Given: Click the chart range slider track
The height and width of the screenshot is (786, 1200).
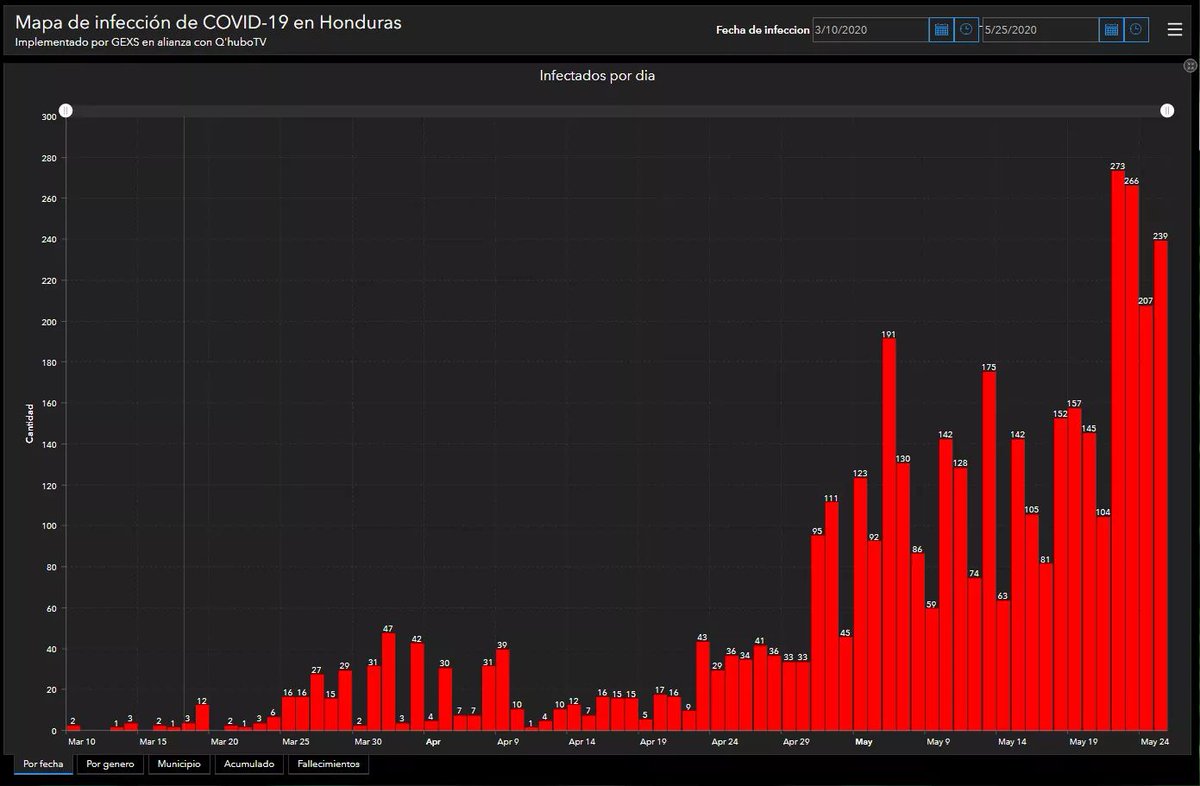Looking at the screenshot, I should (616, 111).
